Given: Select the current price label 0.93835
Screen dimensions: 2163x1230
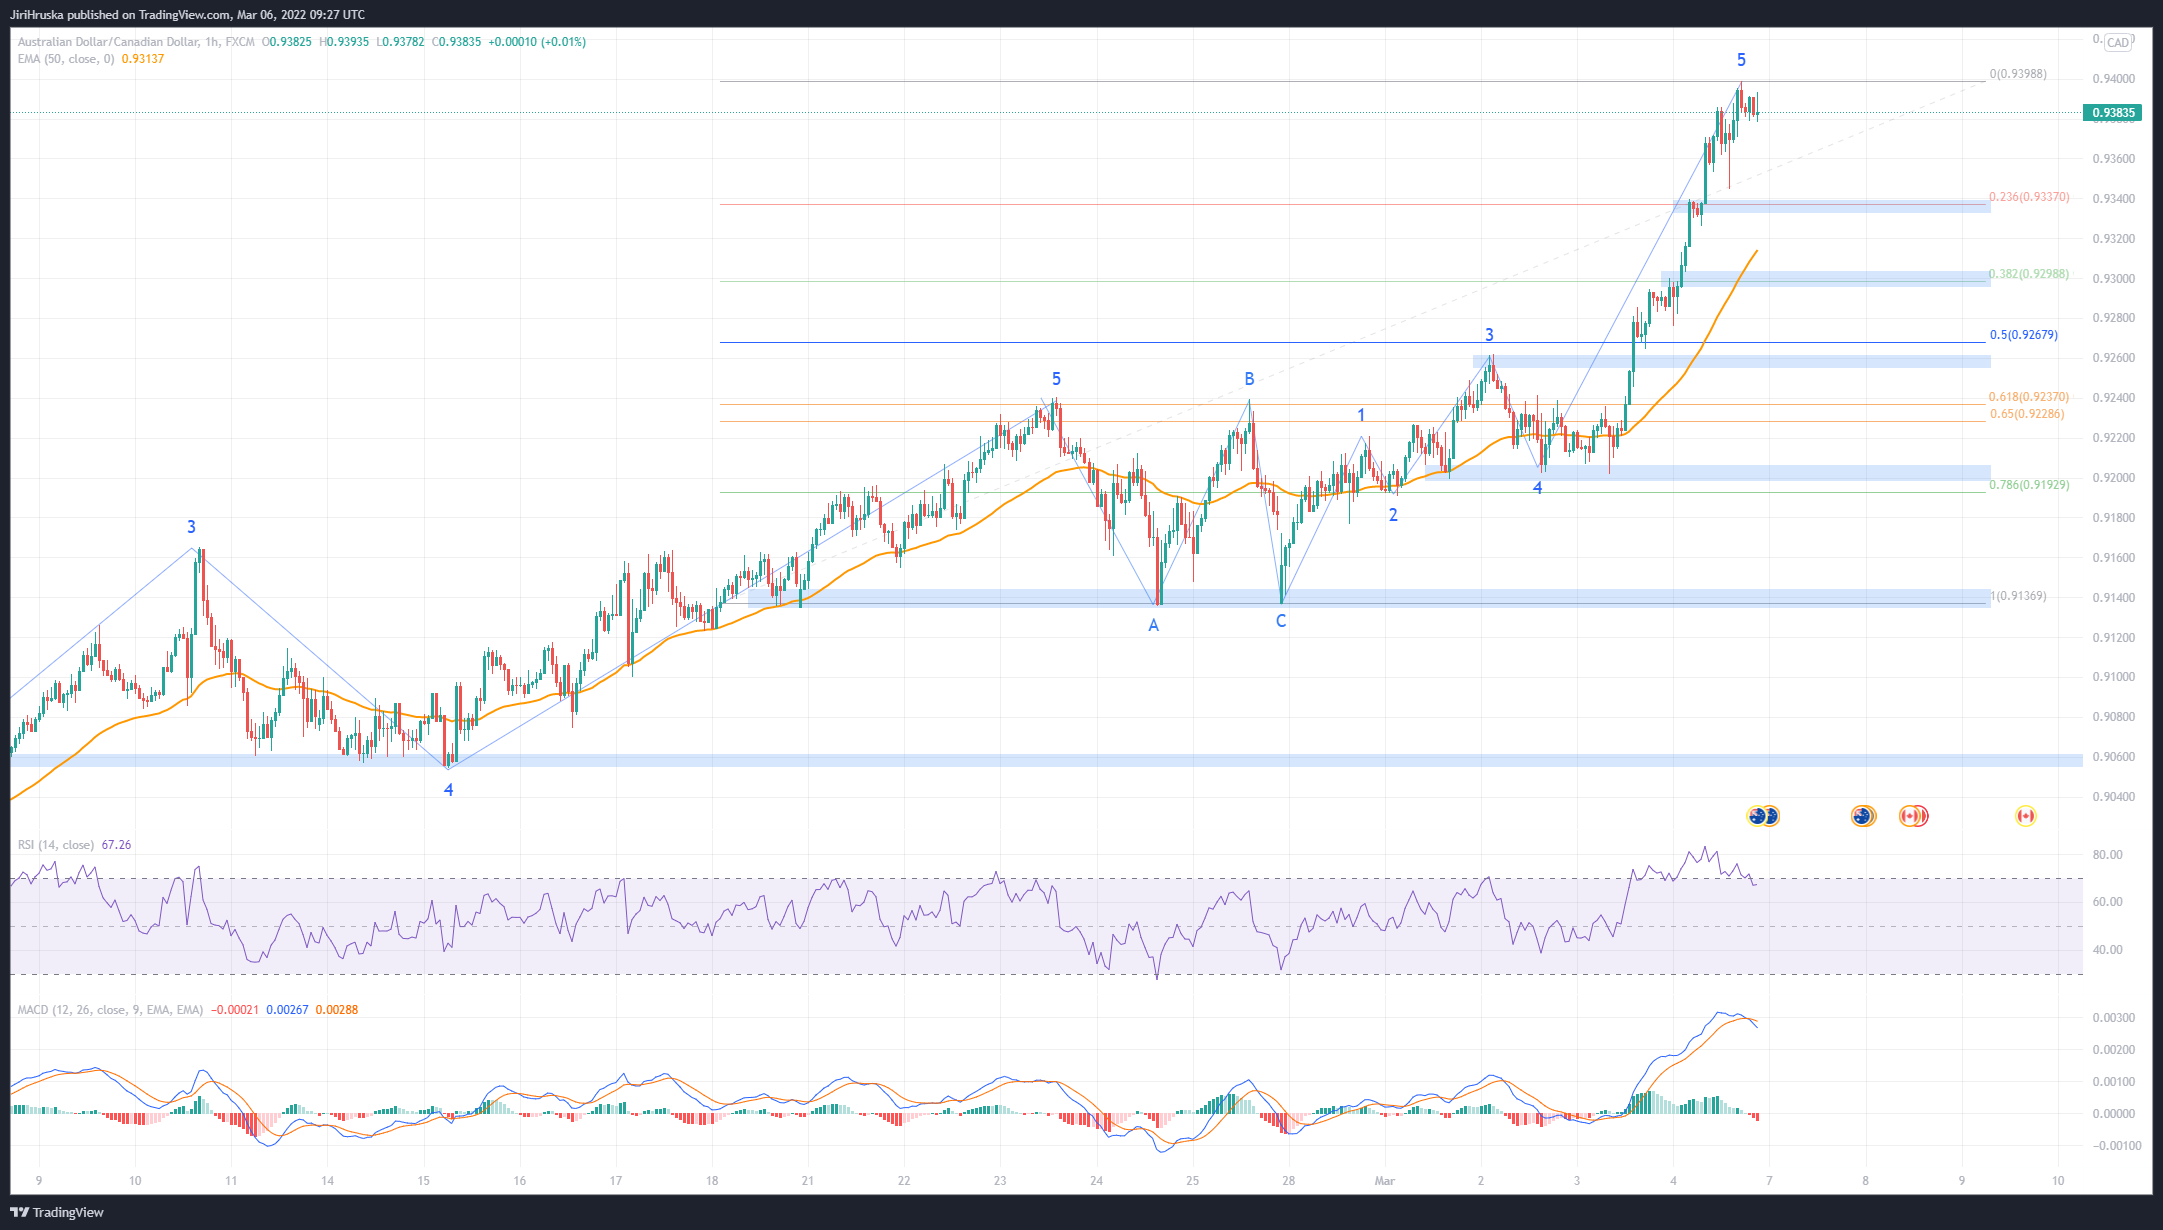Looking at the screenshot, I should pyautogui.click(x=2113, y=113).
